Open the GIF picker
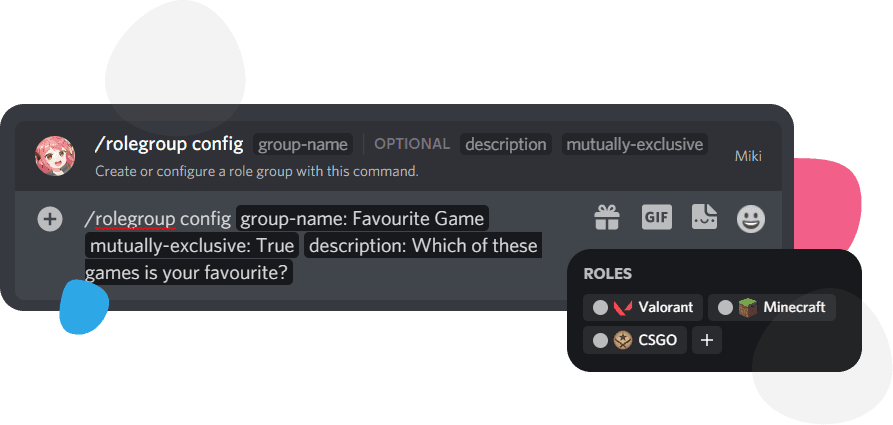 (x=656, y=217)
